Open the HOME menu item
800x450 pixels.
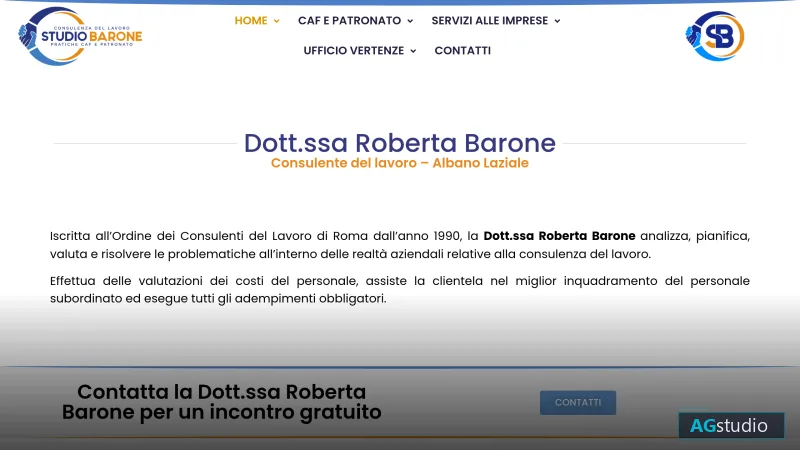click(251, 21)
